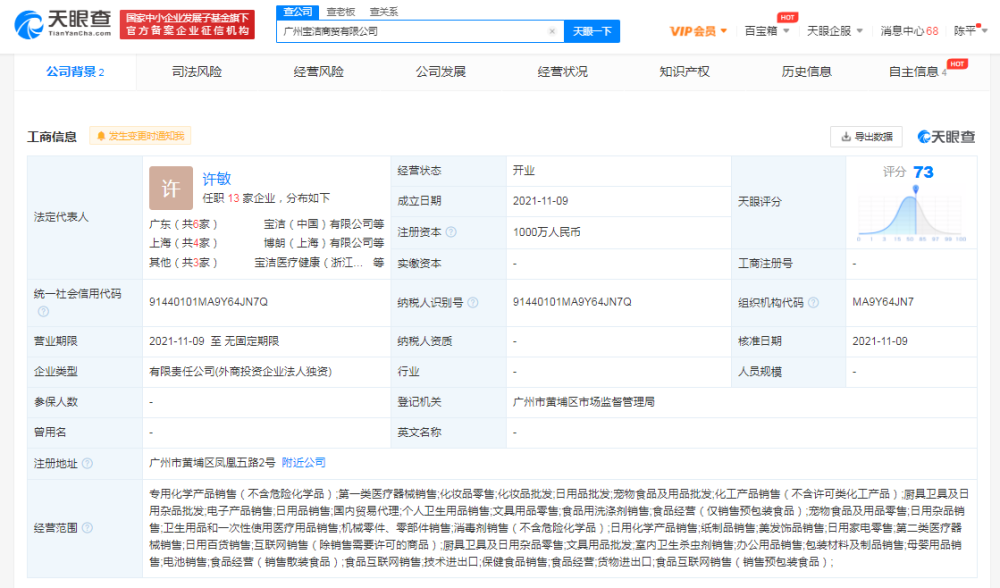Viewport: 1000px width, 588px height.
Task: Select the 查老板 search mode tab
Action: point(341,12)
